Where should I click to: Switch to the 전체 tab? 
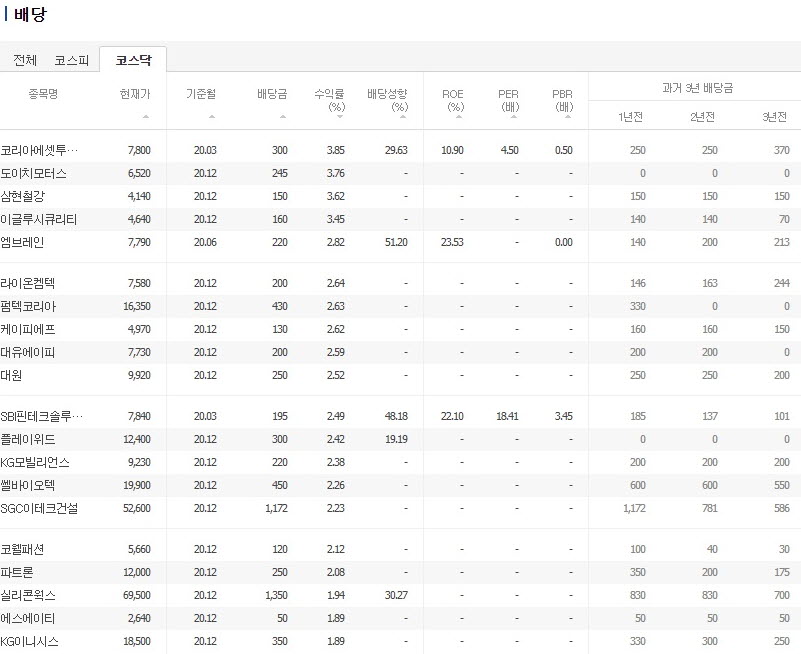pos(25,60)
